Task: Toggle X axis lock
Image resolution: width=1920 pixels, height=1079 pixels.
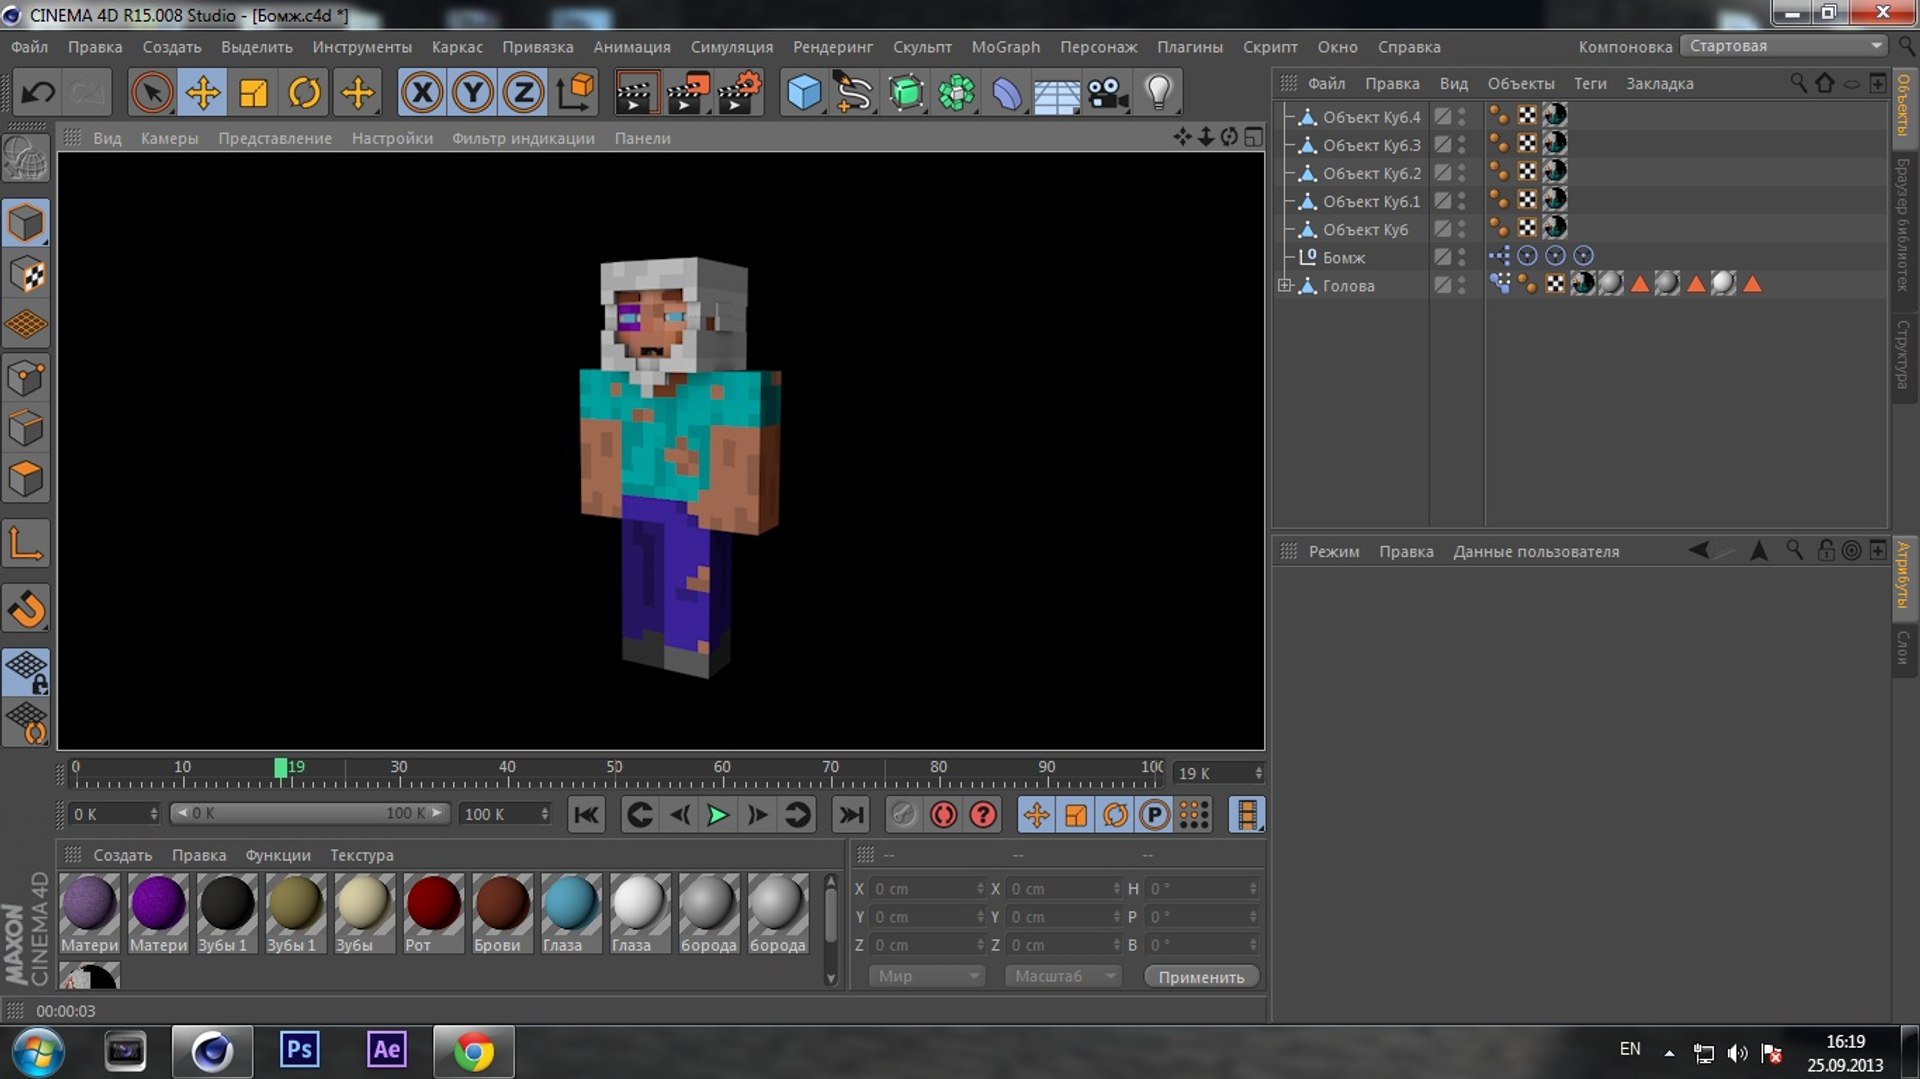Action: coord(422,93)
